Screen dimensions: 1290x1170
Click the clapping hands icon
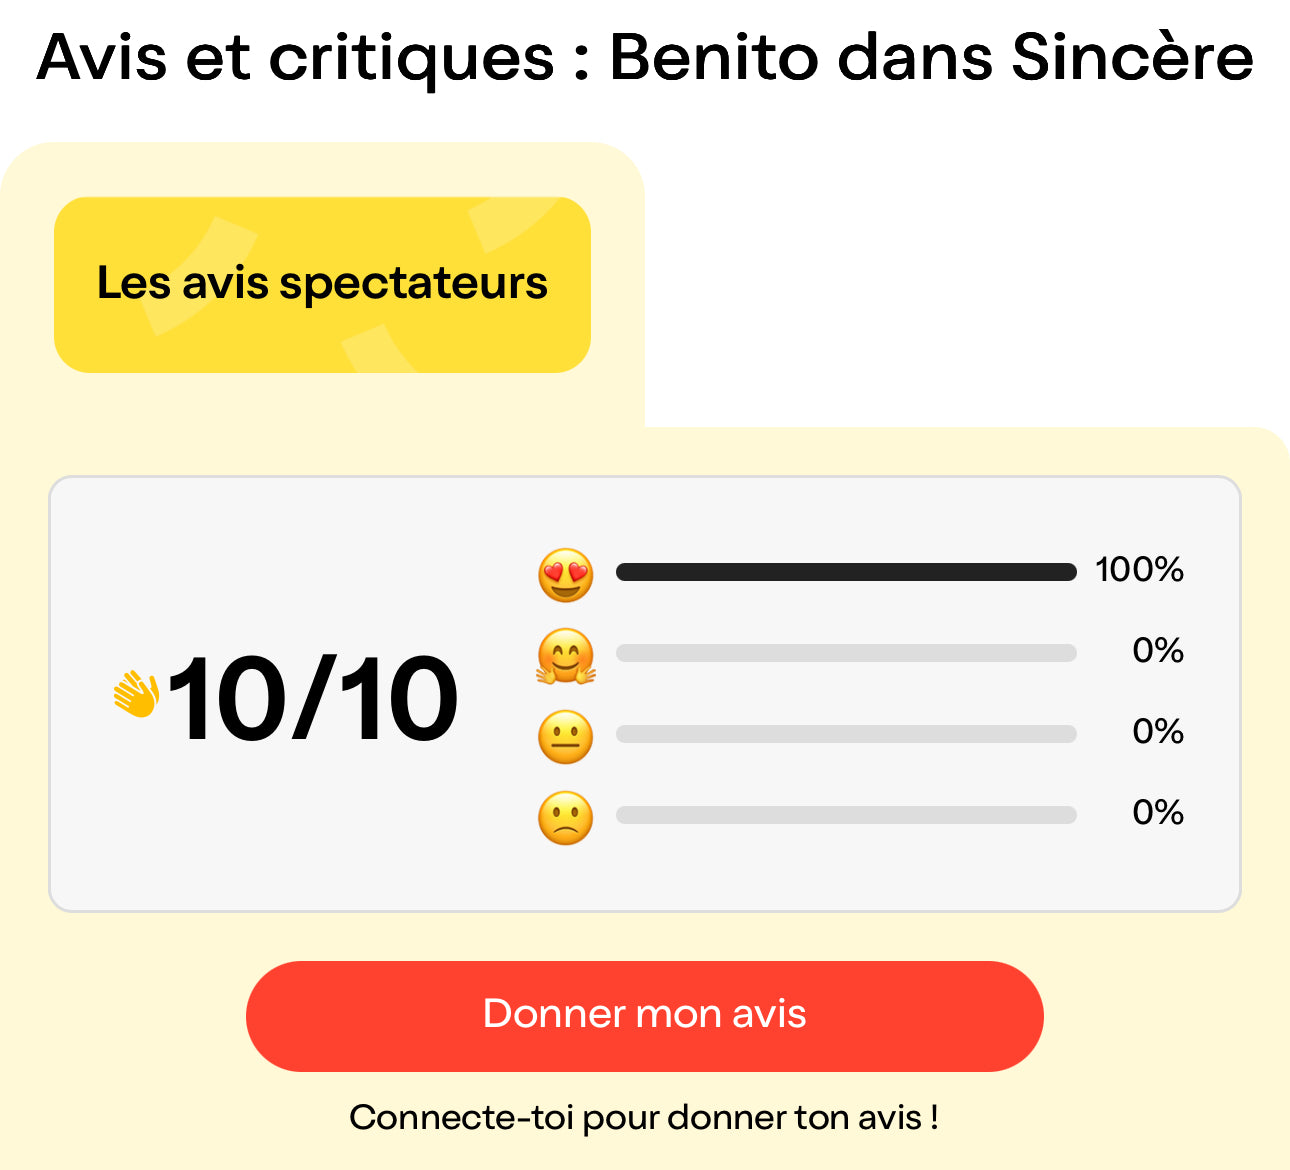pos(136,694)
